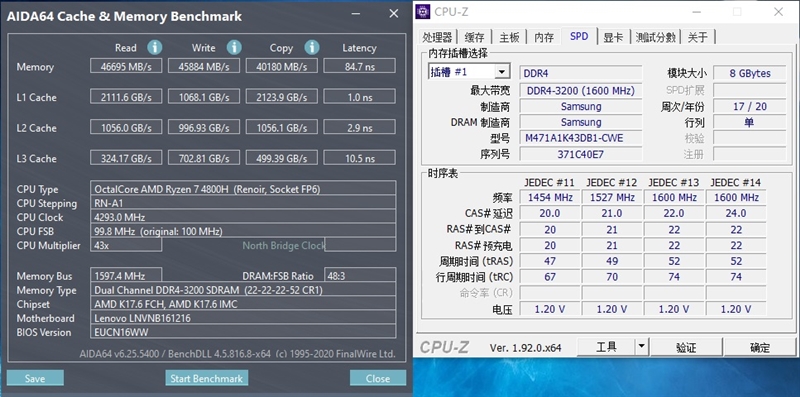800x397 pixels.
Task: Click the 确定 button in CPU-Z
Action: tap(760, 347)
